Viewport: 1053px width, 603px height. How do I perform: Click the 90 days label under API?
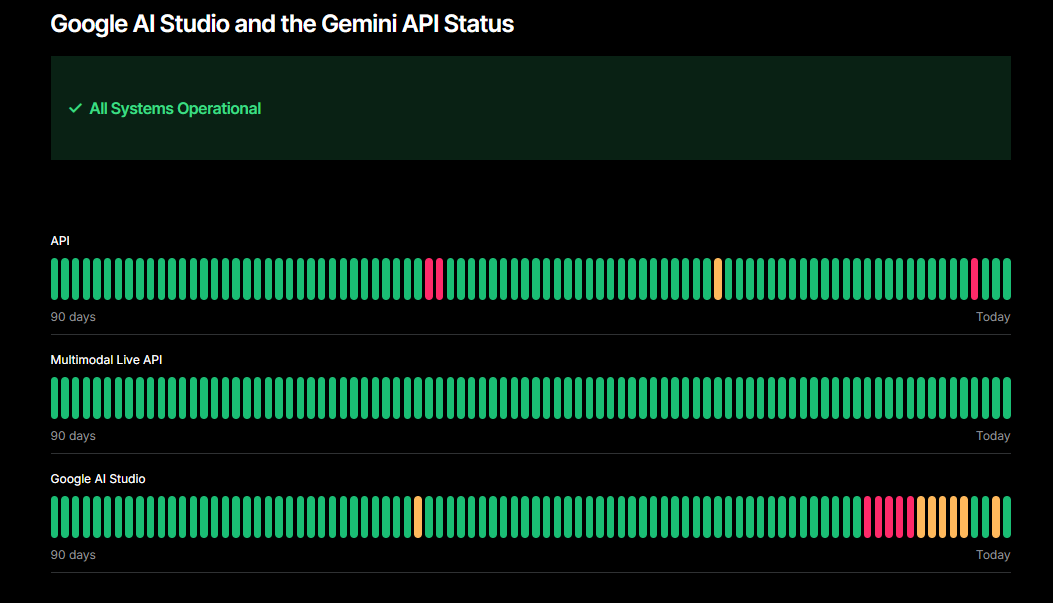73,317
